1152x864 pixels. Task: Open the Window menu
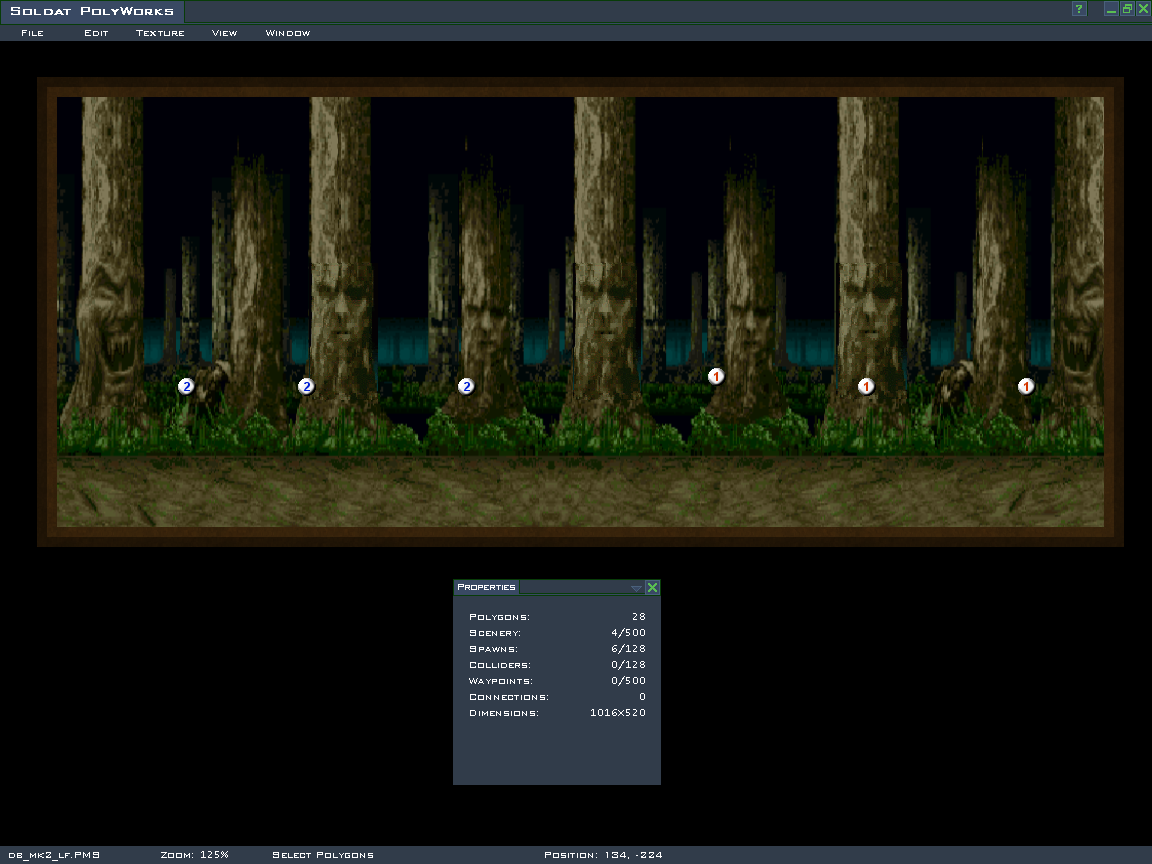288,33
